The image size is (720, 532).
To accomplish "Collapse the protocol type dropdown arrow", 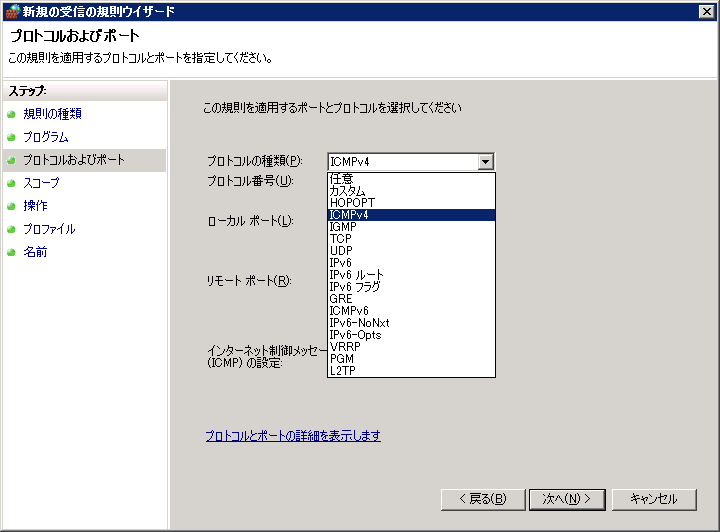I will pos(485,161).
